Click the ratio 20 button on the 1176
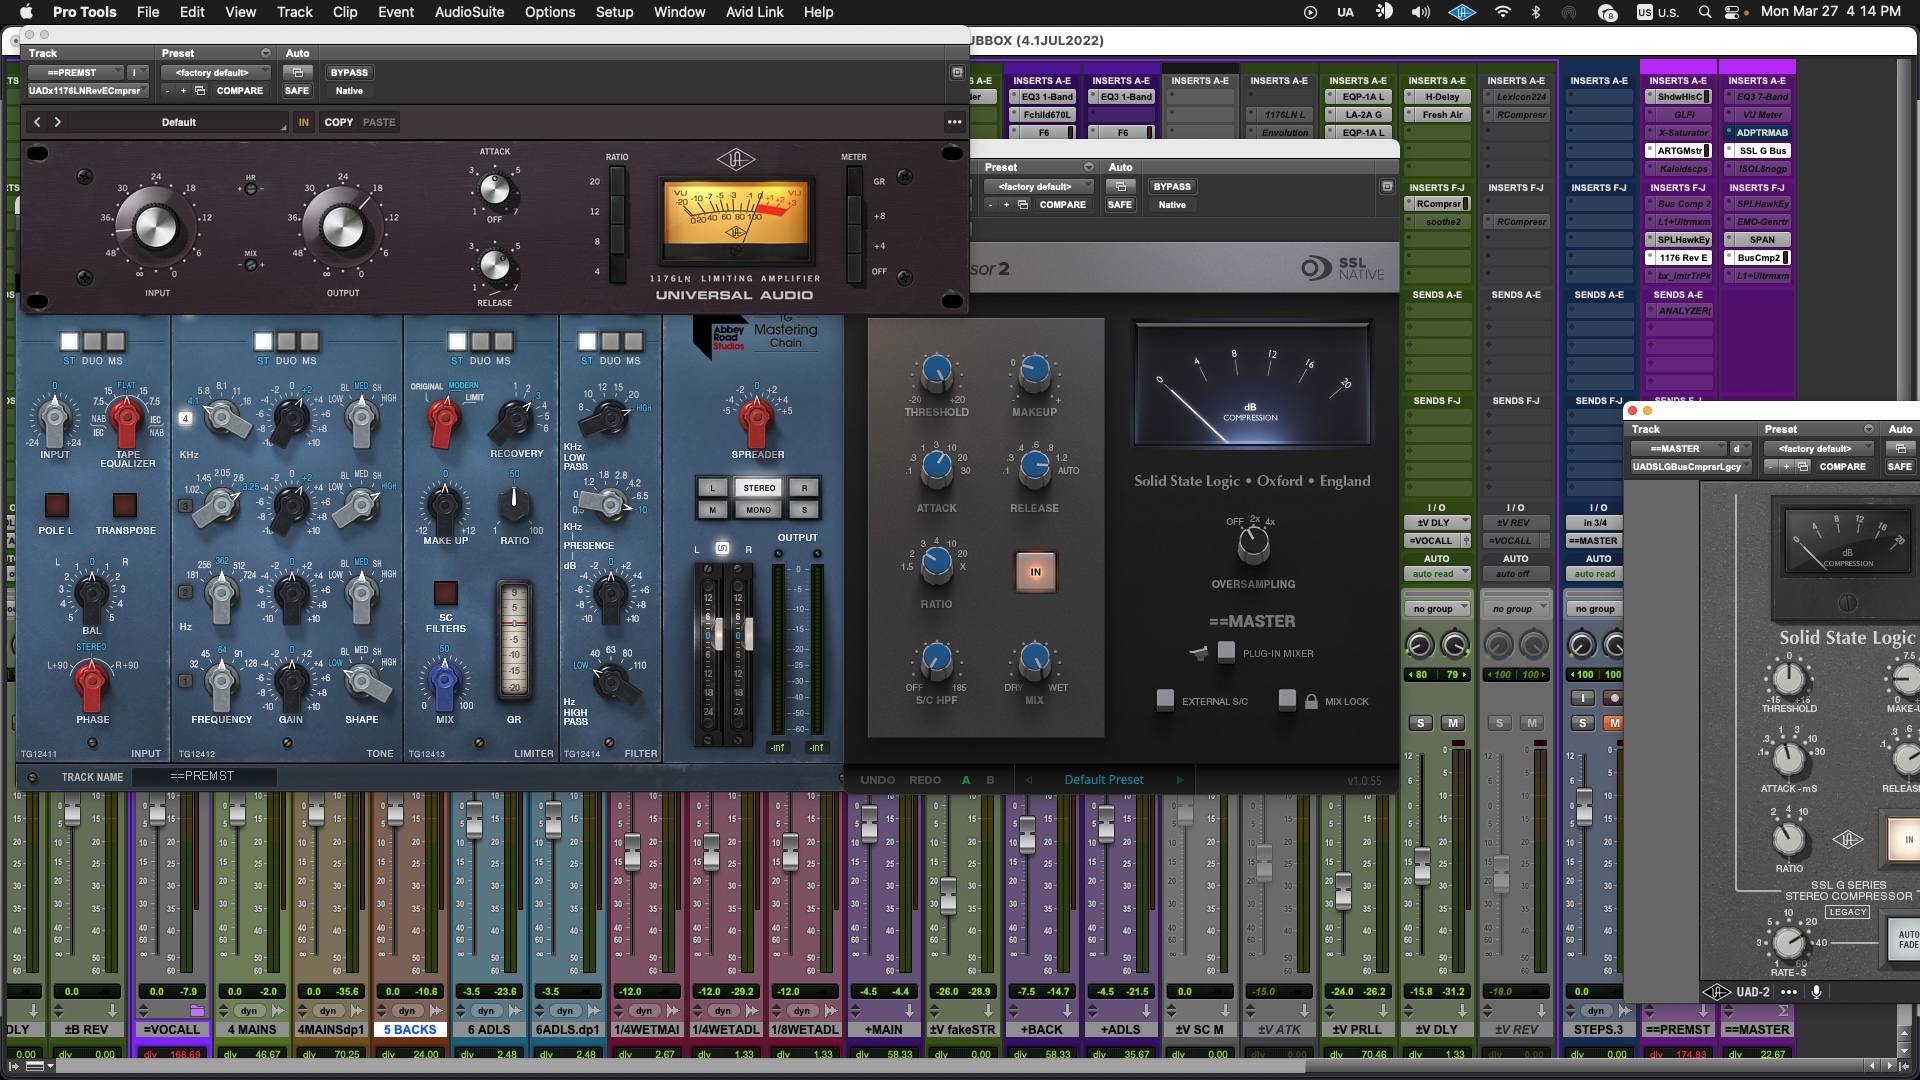Screen dimensions: 1920x1080 point(617,181)
